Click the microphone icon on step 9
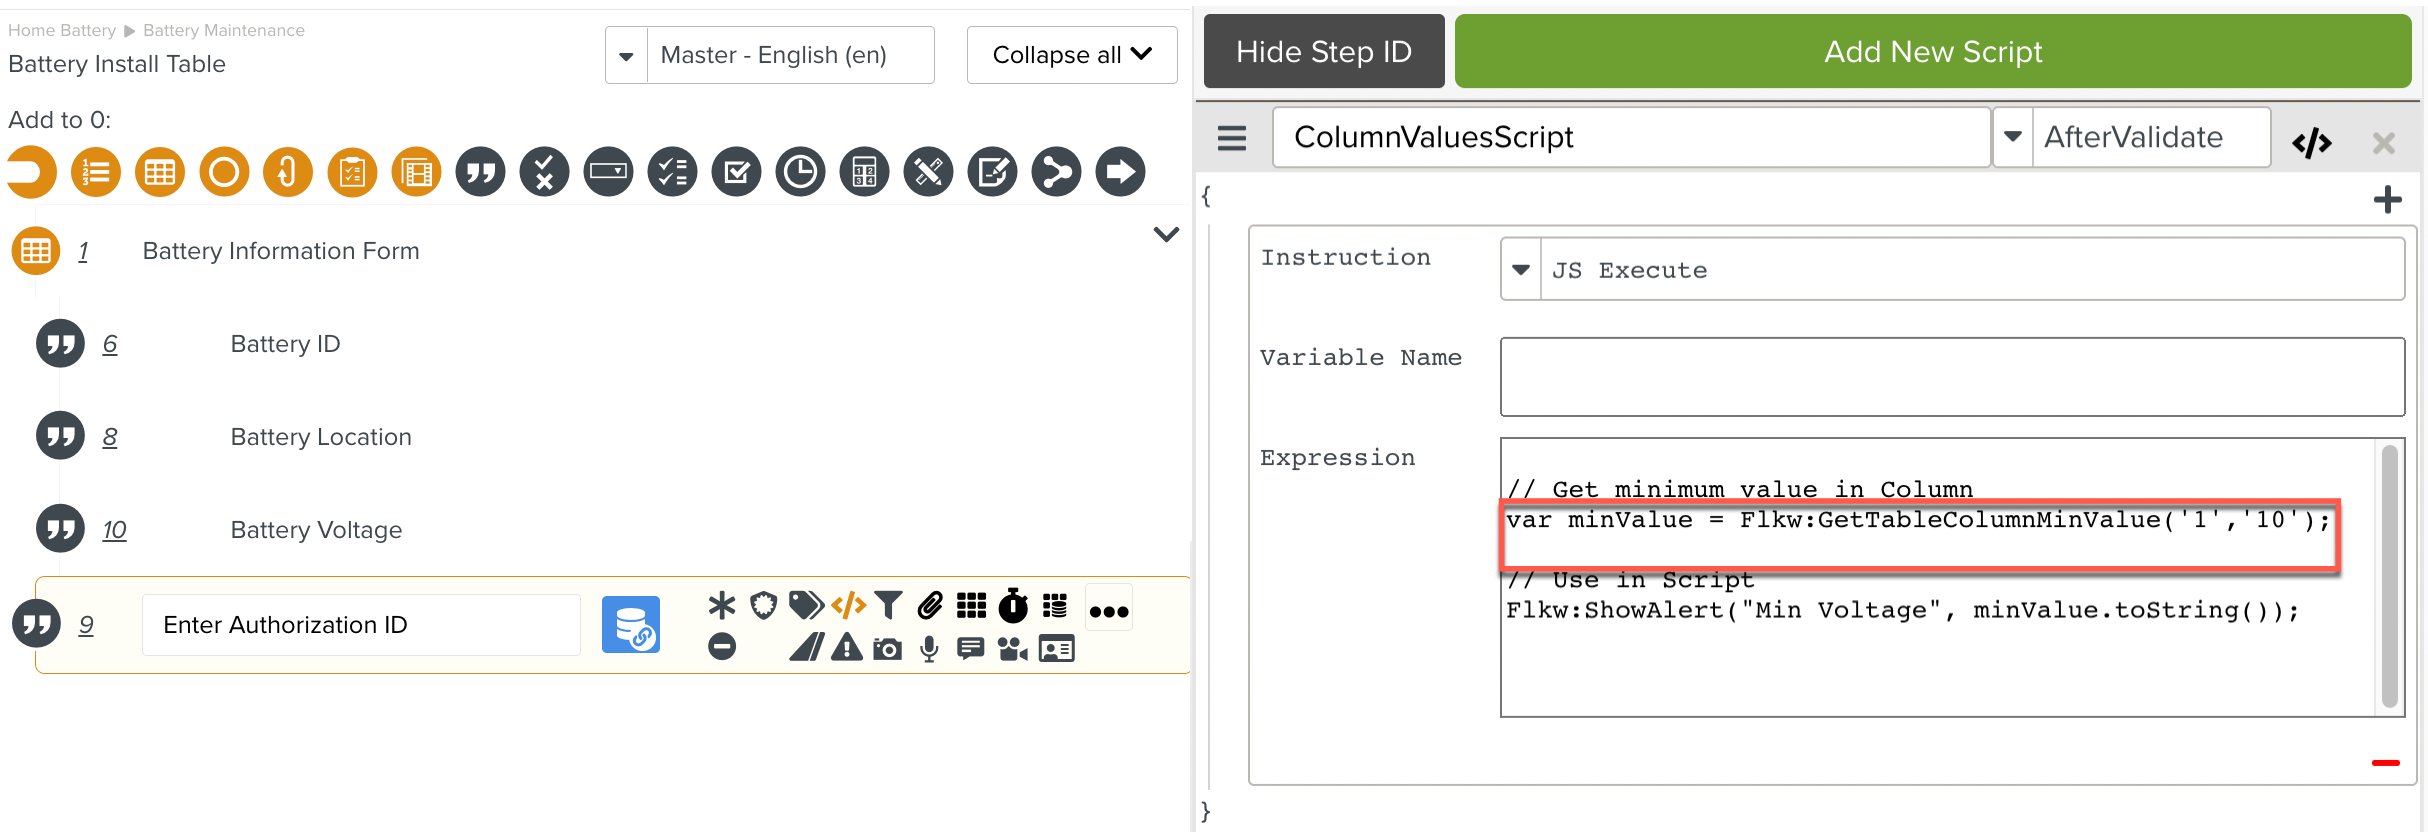 (x=929, y=649)
